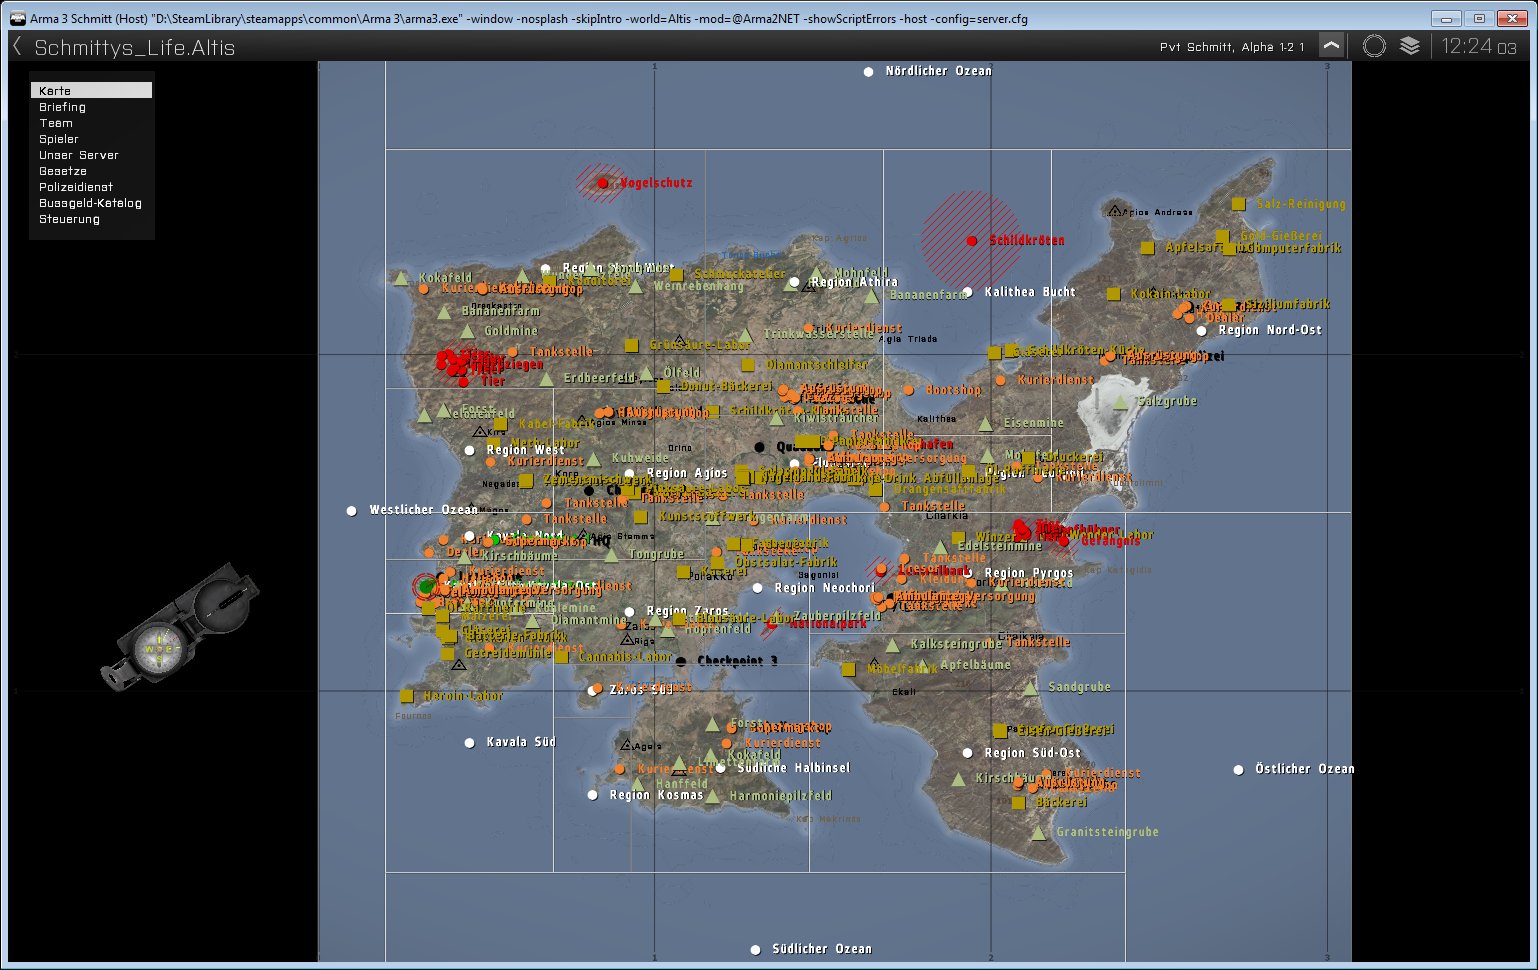This screenshot has height=970, width=1538.
Task: Click the red Vogelschutz zone marker
Action: click(x=602, y=183)
